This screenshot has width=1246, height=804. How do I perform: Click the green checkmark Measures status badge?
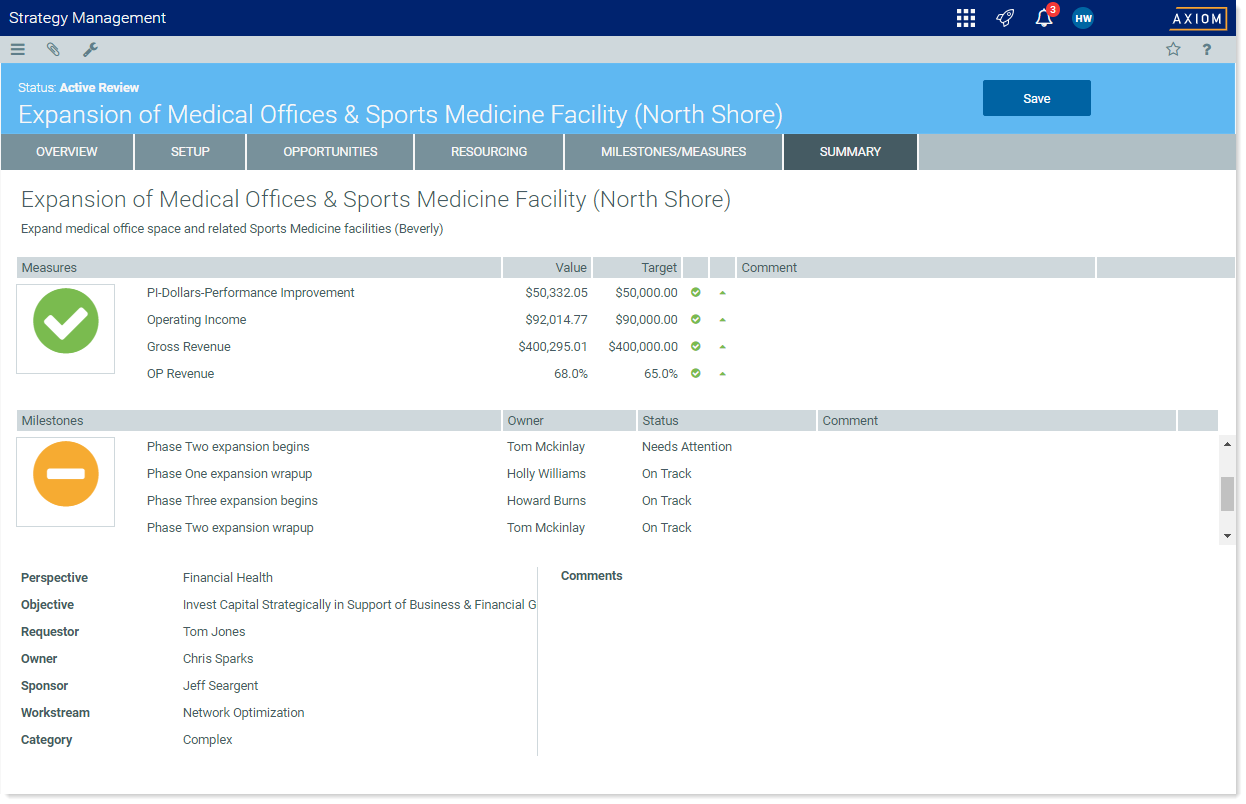[65, 322]
